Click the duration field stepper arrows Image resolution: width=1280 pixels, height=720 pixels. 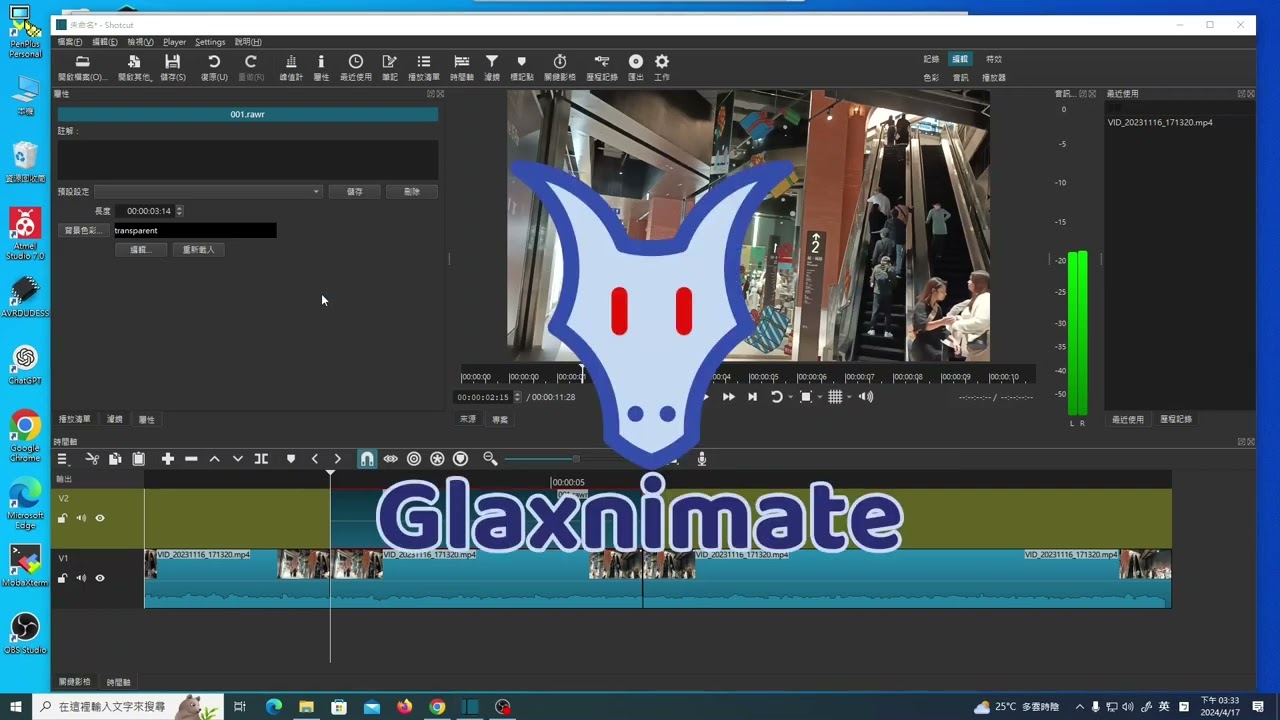179,211
